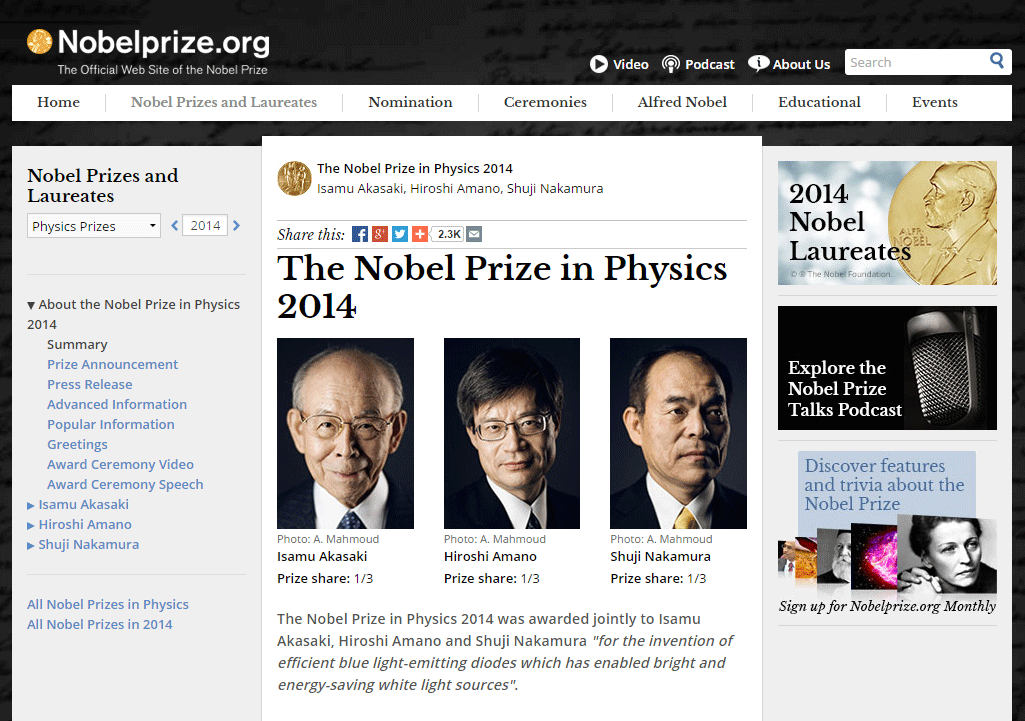The height and width of the screenshot is (721, 1025).
Task: Click the Nobelprize.org medal logo icon
Action: click(39, 42)
